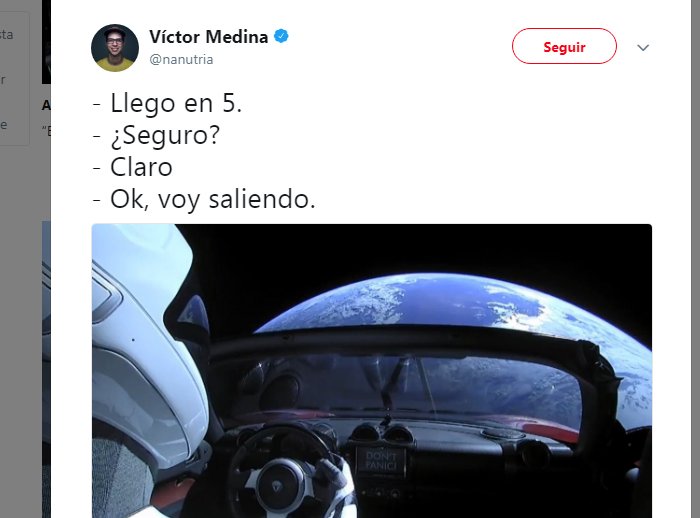
Task: Open the Tesla Roadster space photo
Action: [x=372, y=371]
